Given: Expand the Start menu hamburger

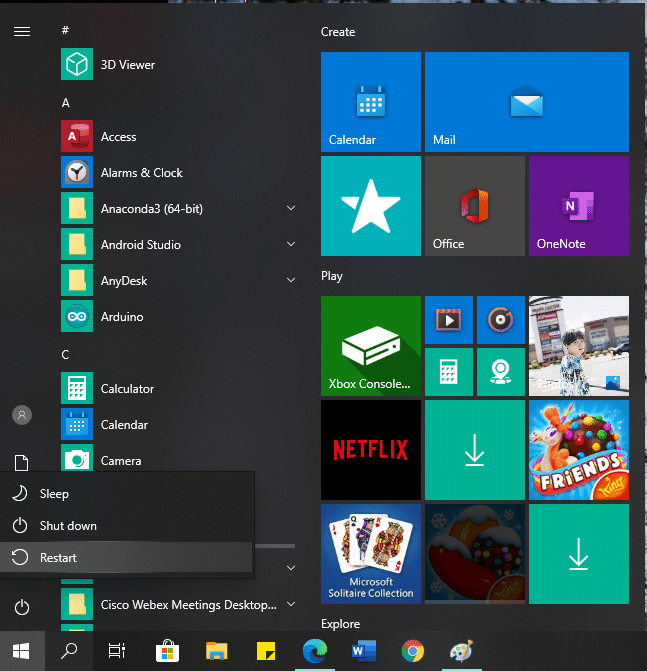Looking at the screenshot, I should pos(22,31).
